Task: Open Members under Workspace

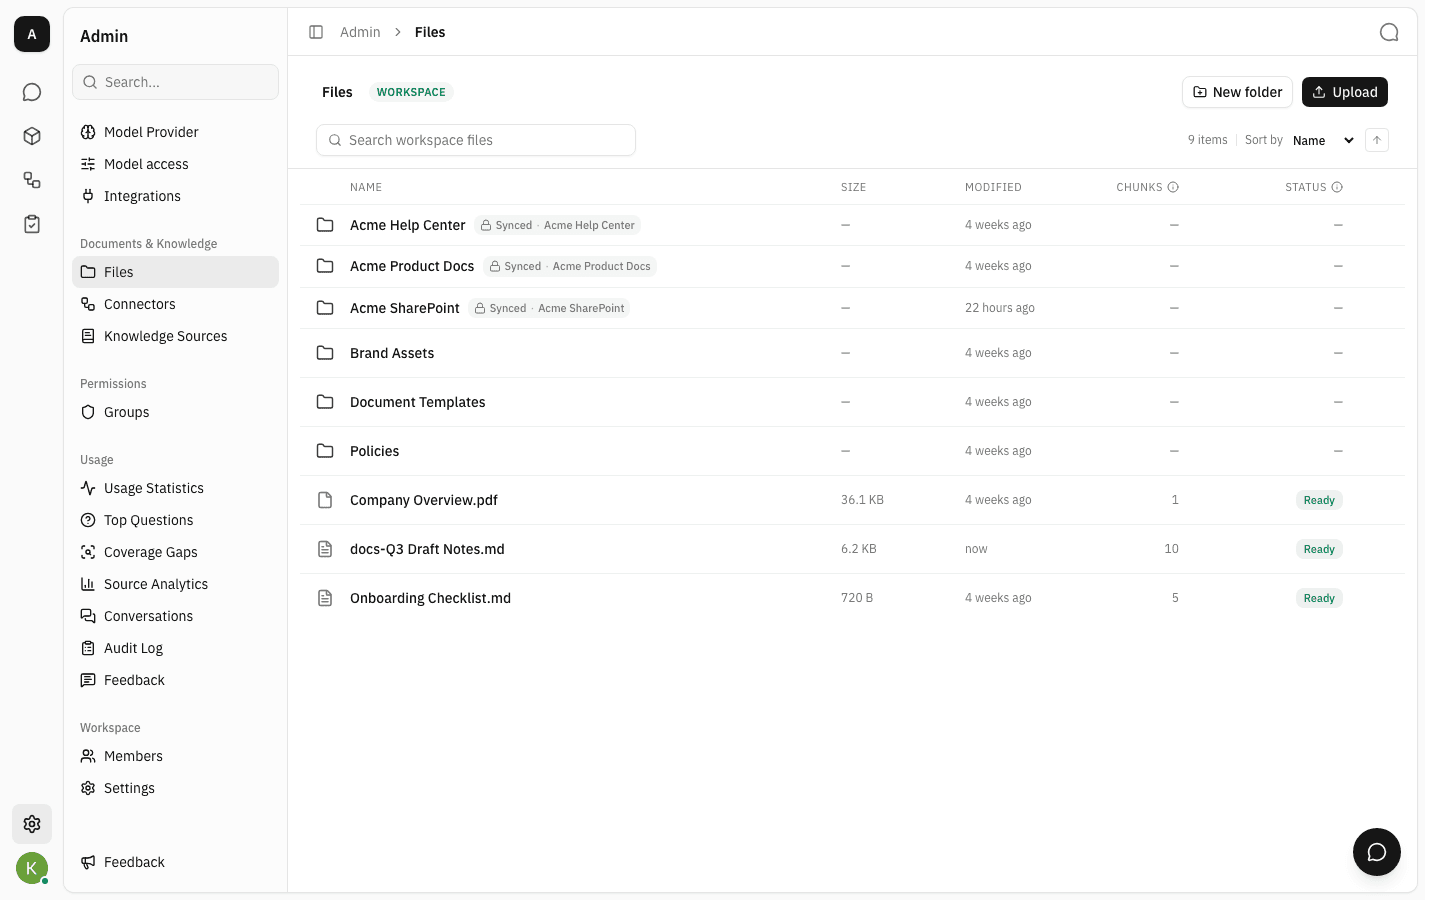Action: tap(175, 756)
